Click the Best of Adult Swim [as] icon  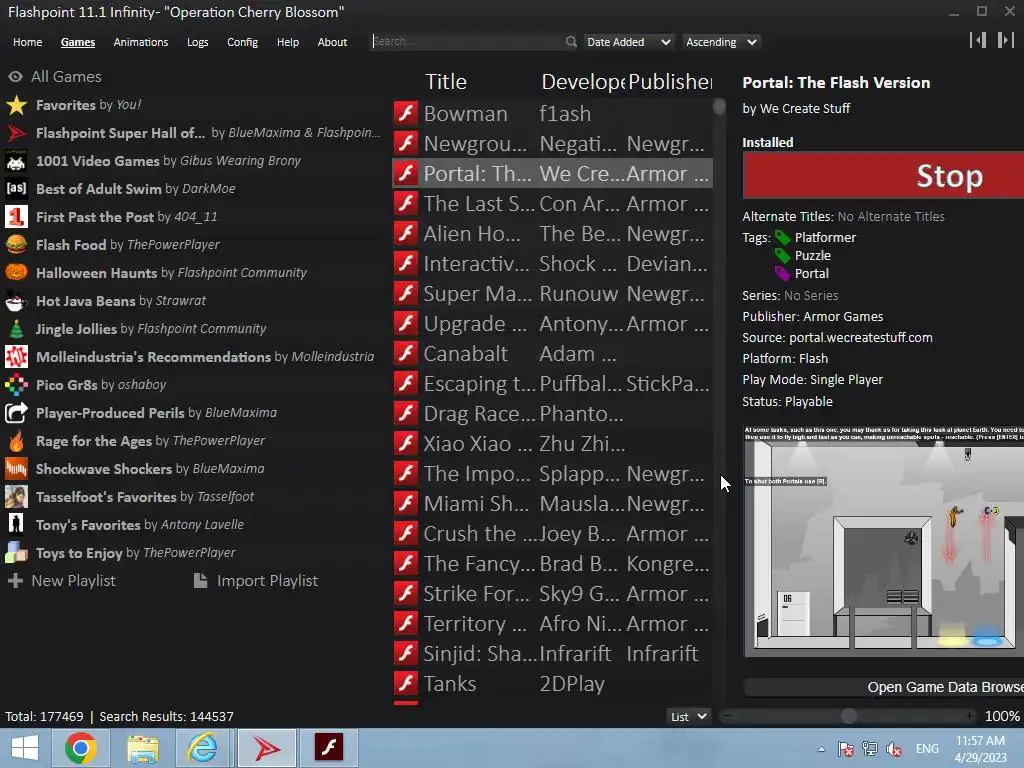click(x=16, y=189)
